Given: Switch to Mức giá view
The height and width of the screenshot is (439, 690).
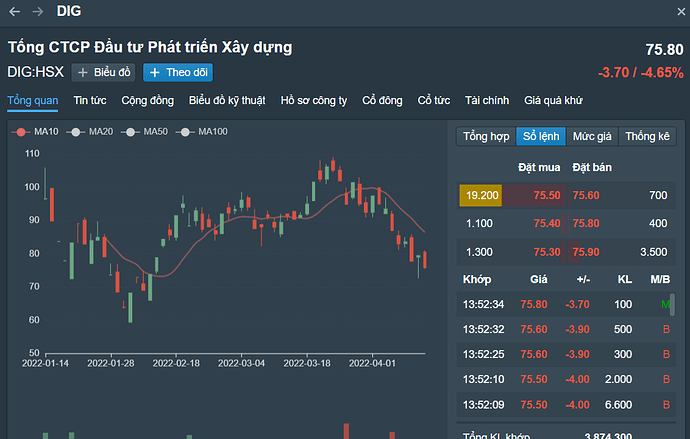Looking at the screenshot, I should tap(592, 136).
